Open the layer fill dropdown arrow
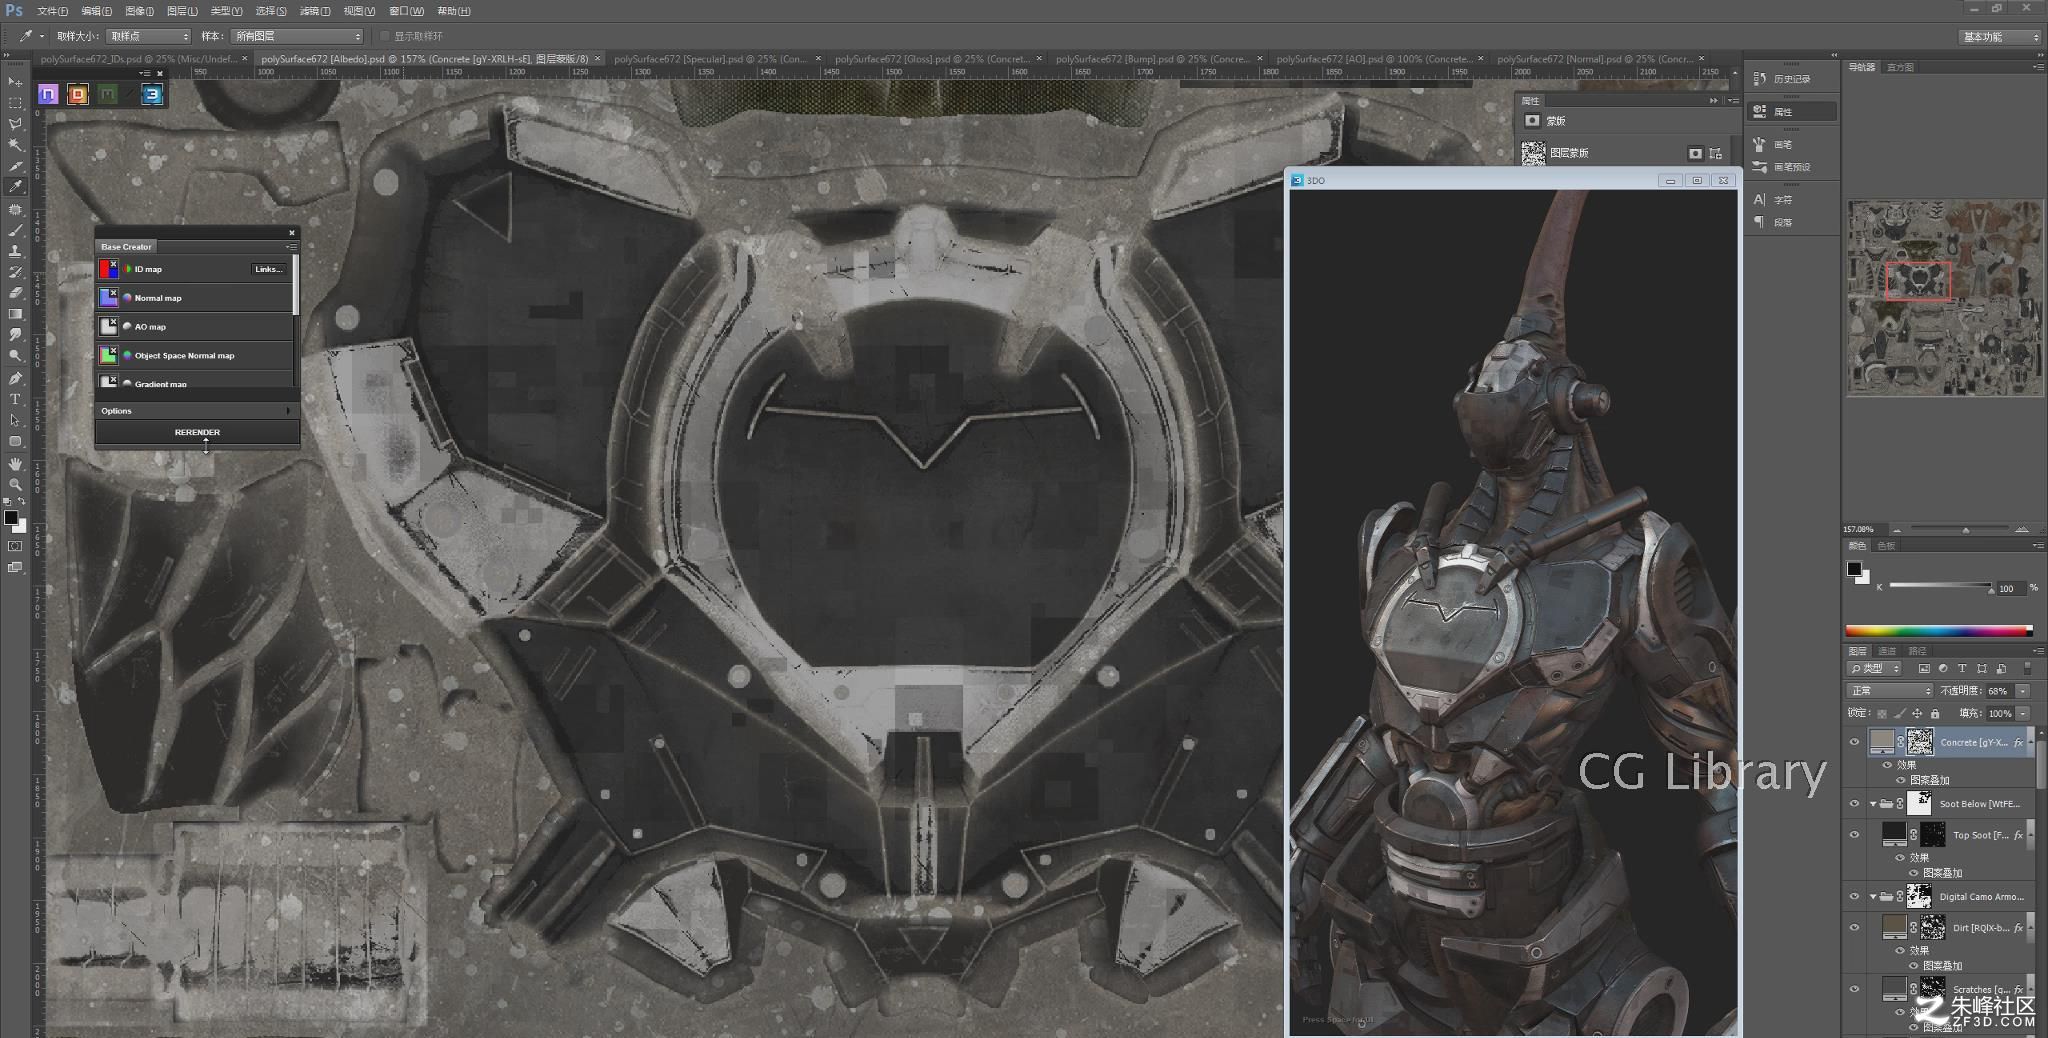Viewport: 2048px width, 1038px height. click(2023, 714)
